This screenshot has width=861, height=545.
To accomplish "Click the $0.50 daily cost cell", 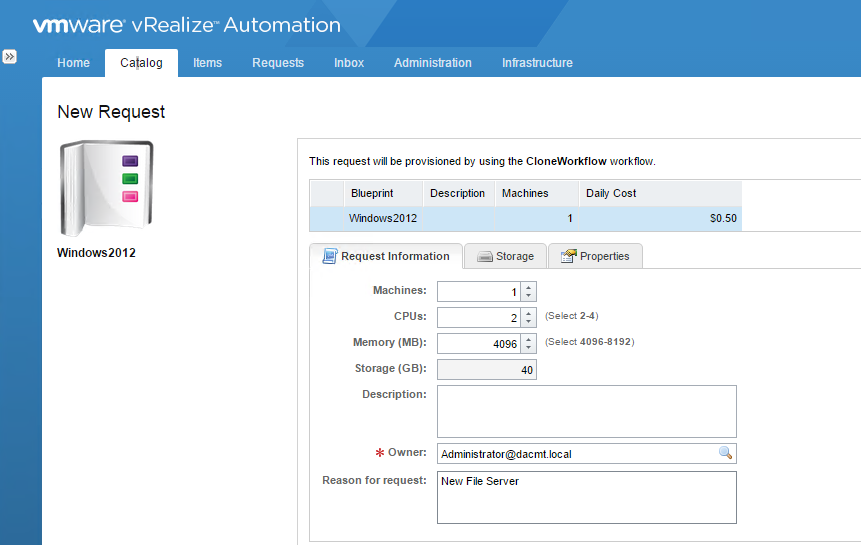I will pyautogui.click(x=660, y=218).
